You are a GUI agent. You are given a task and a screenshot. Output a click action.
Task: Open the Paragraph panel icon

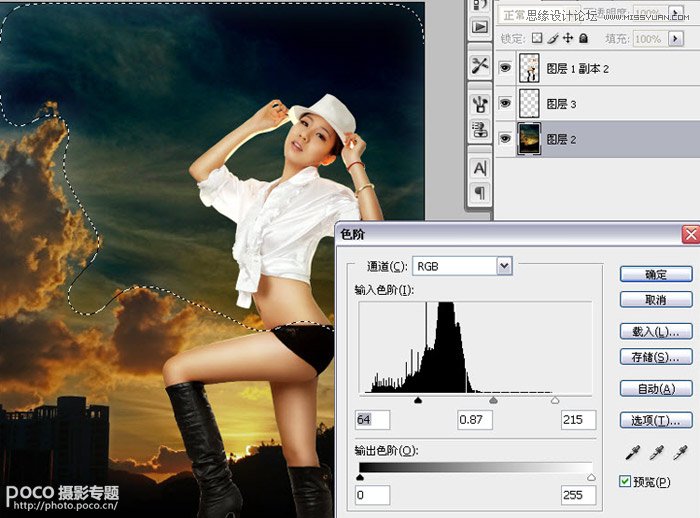[480, 193]
